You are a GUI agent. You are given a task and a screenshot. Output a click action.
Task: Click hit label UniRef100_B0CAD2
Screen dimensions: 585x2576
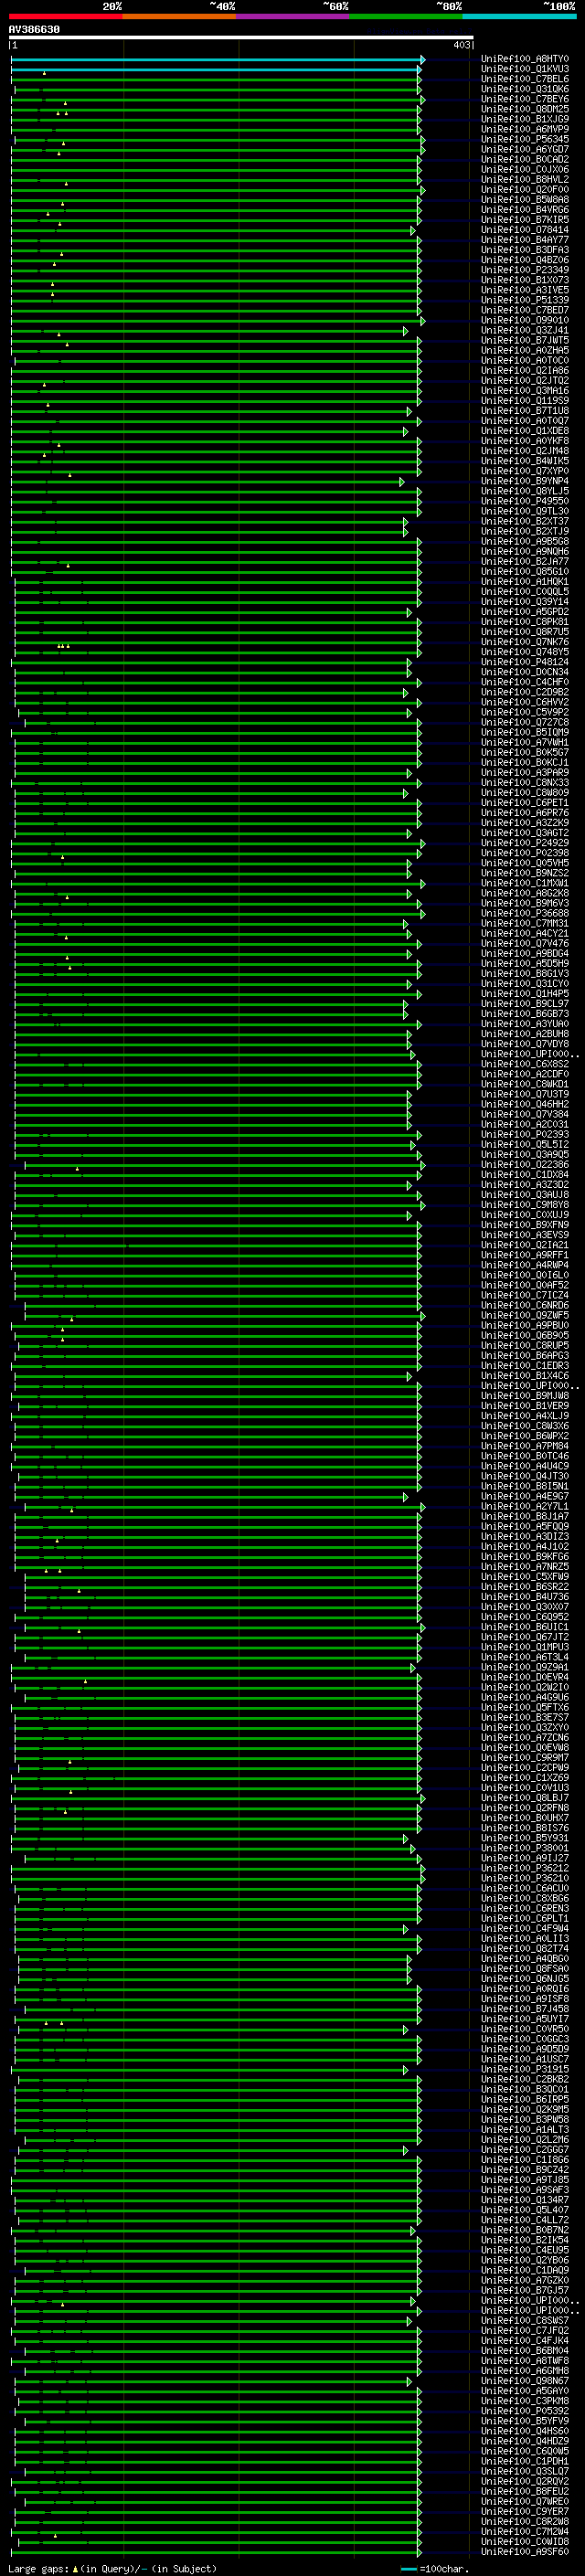pyautogui.click(x=525, y=160)
